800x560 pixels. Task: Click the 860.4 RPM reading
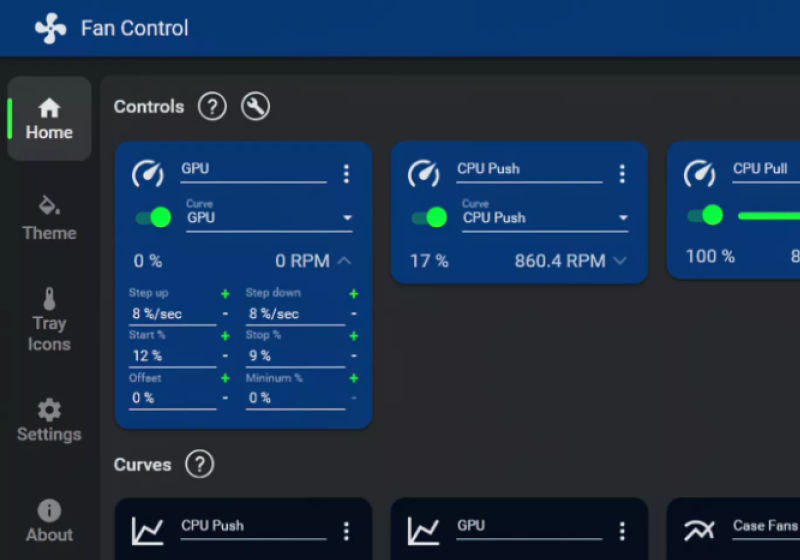(x=560, y=261)
